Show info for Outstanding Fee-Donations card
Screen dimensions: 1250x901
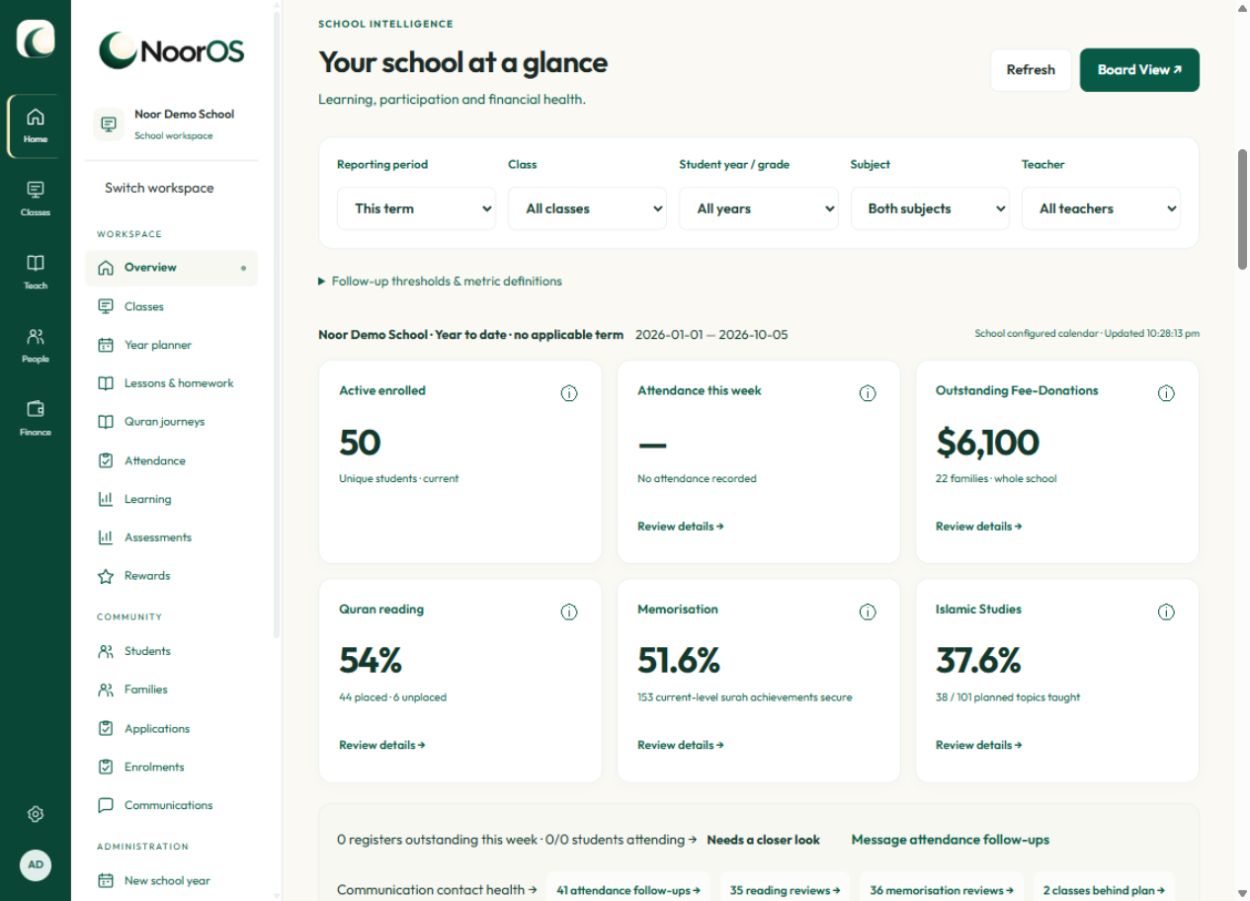(x=1165, y=394)
